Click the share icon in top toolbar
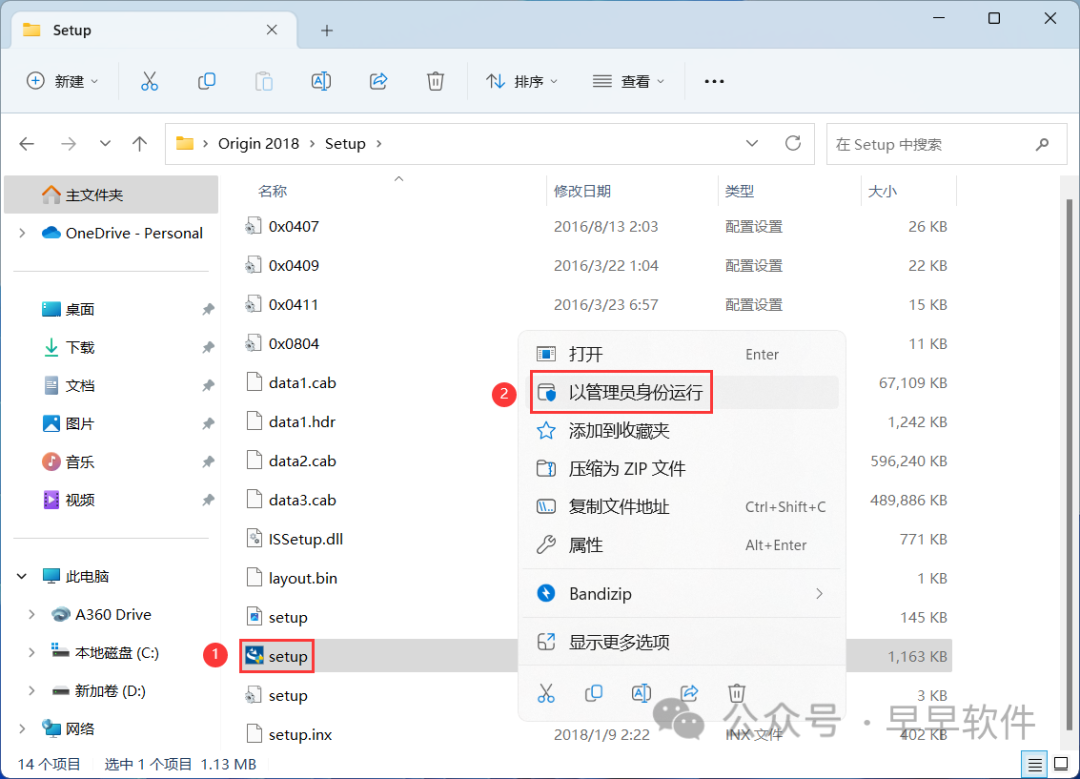This screenshot has width=1080, height=779. [x=378, y=82]
